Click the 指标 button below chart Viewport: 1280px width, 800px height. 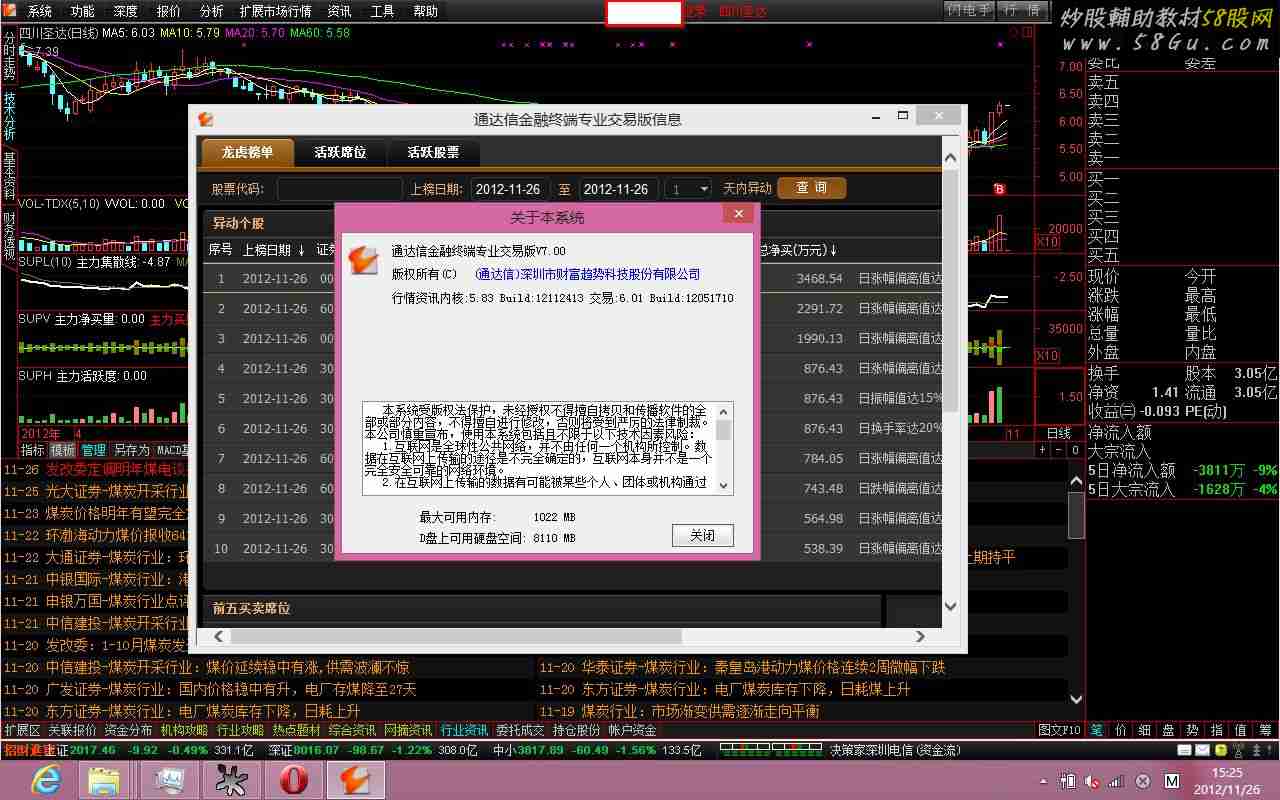[33, 450]
